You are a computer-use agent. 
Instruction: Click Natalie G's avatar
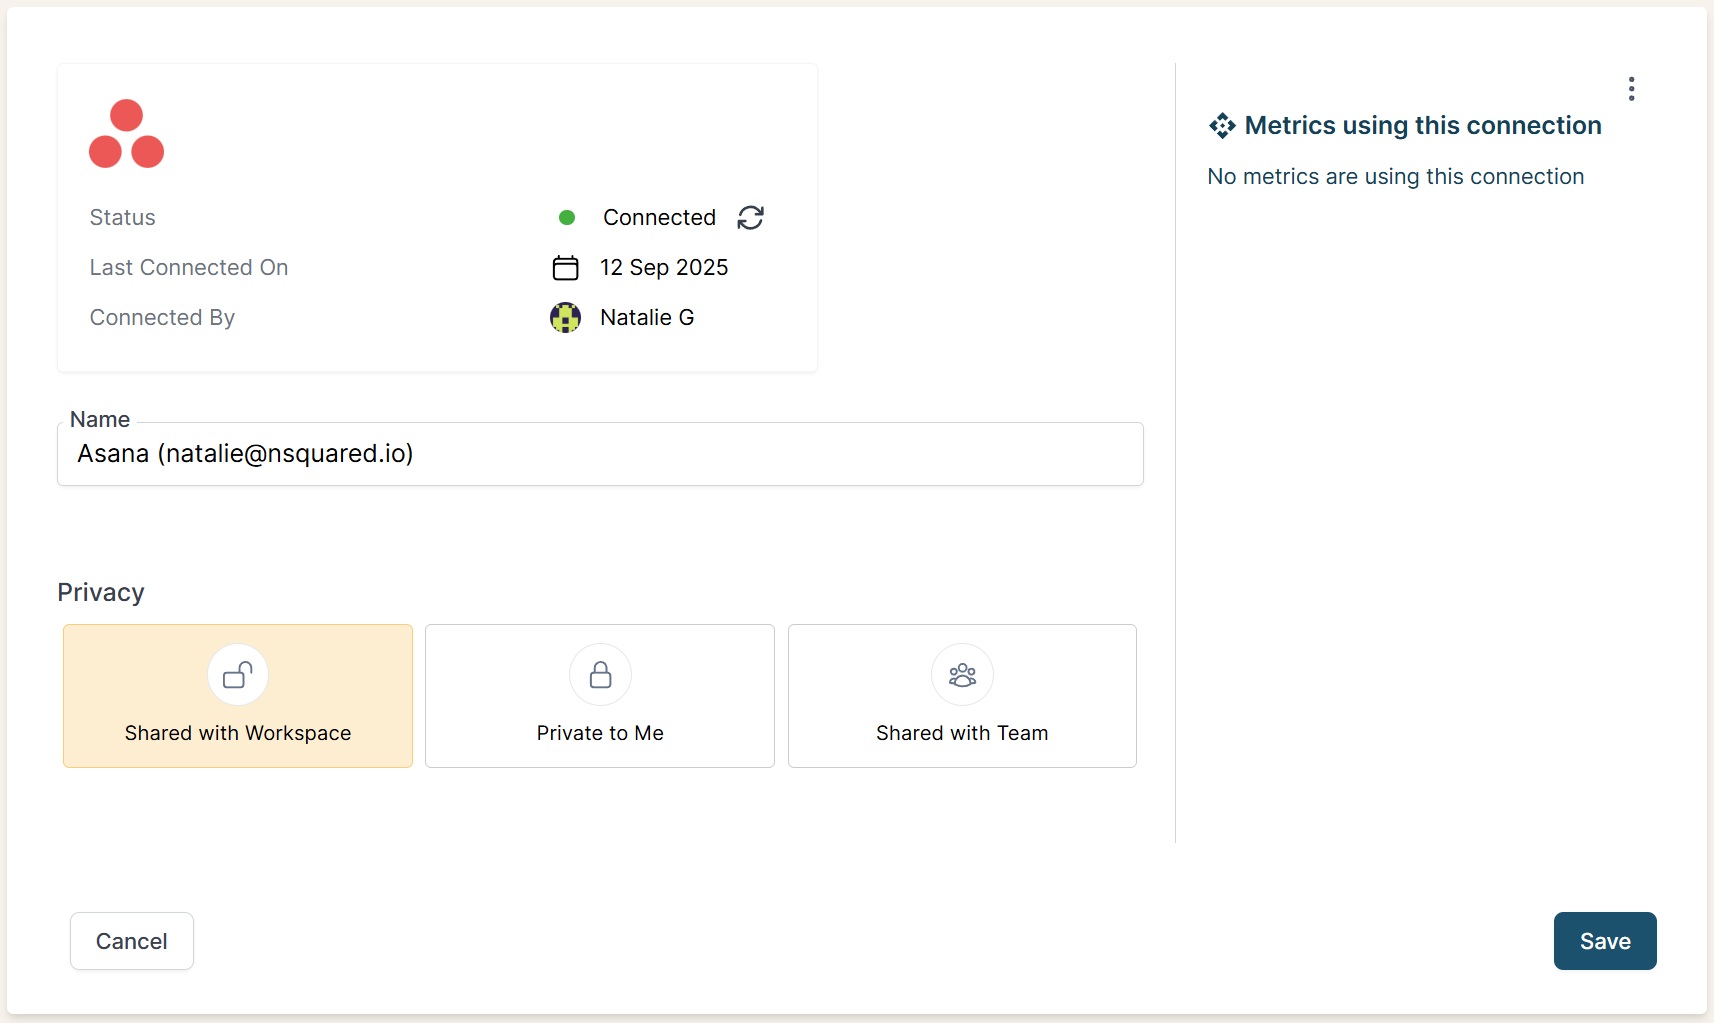tap(565, 317)
